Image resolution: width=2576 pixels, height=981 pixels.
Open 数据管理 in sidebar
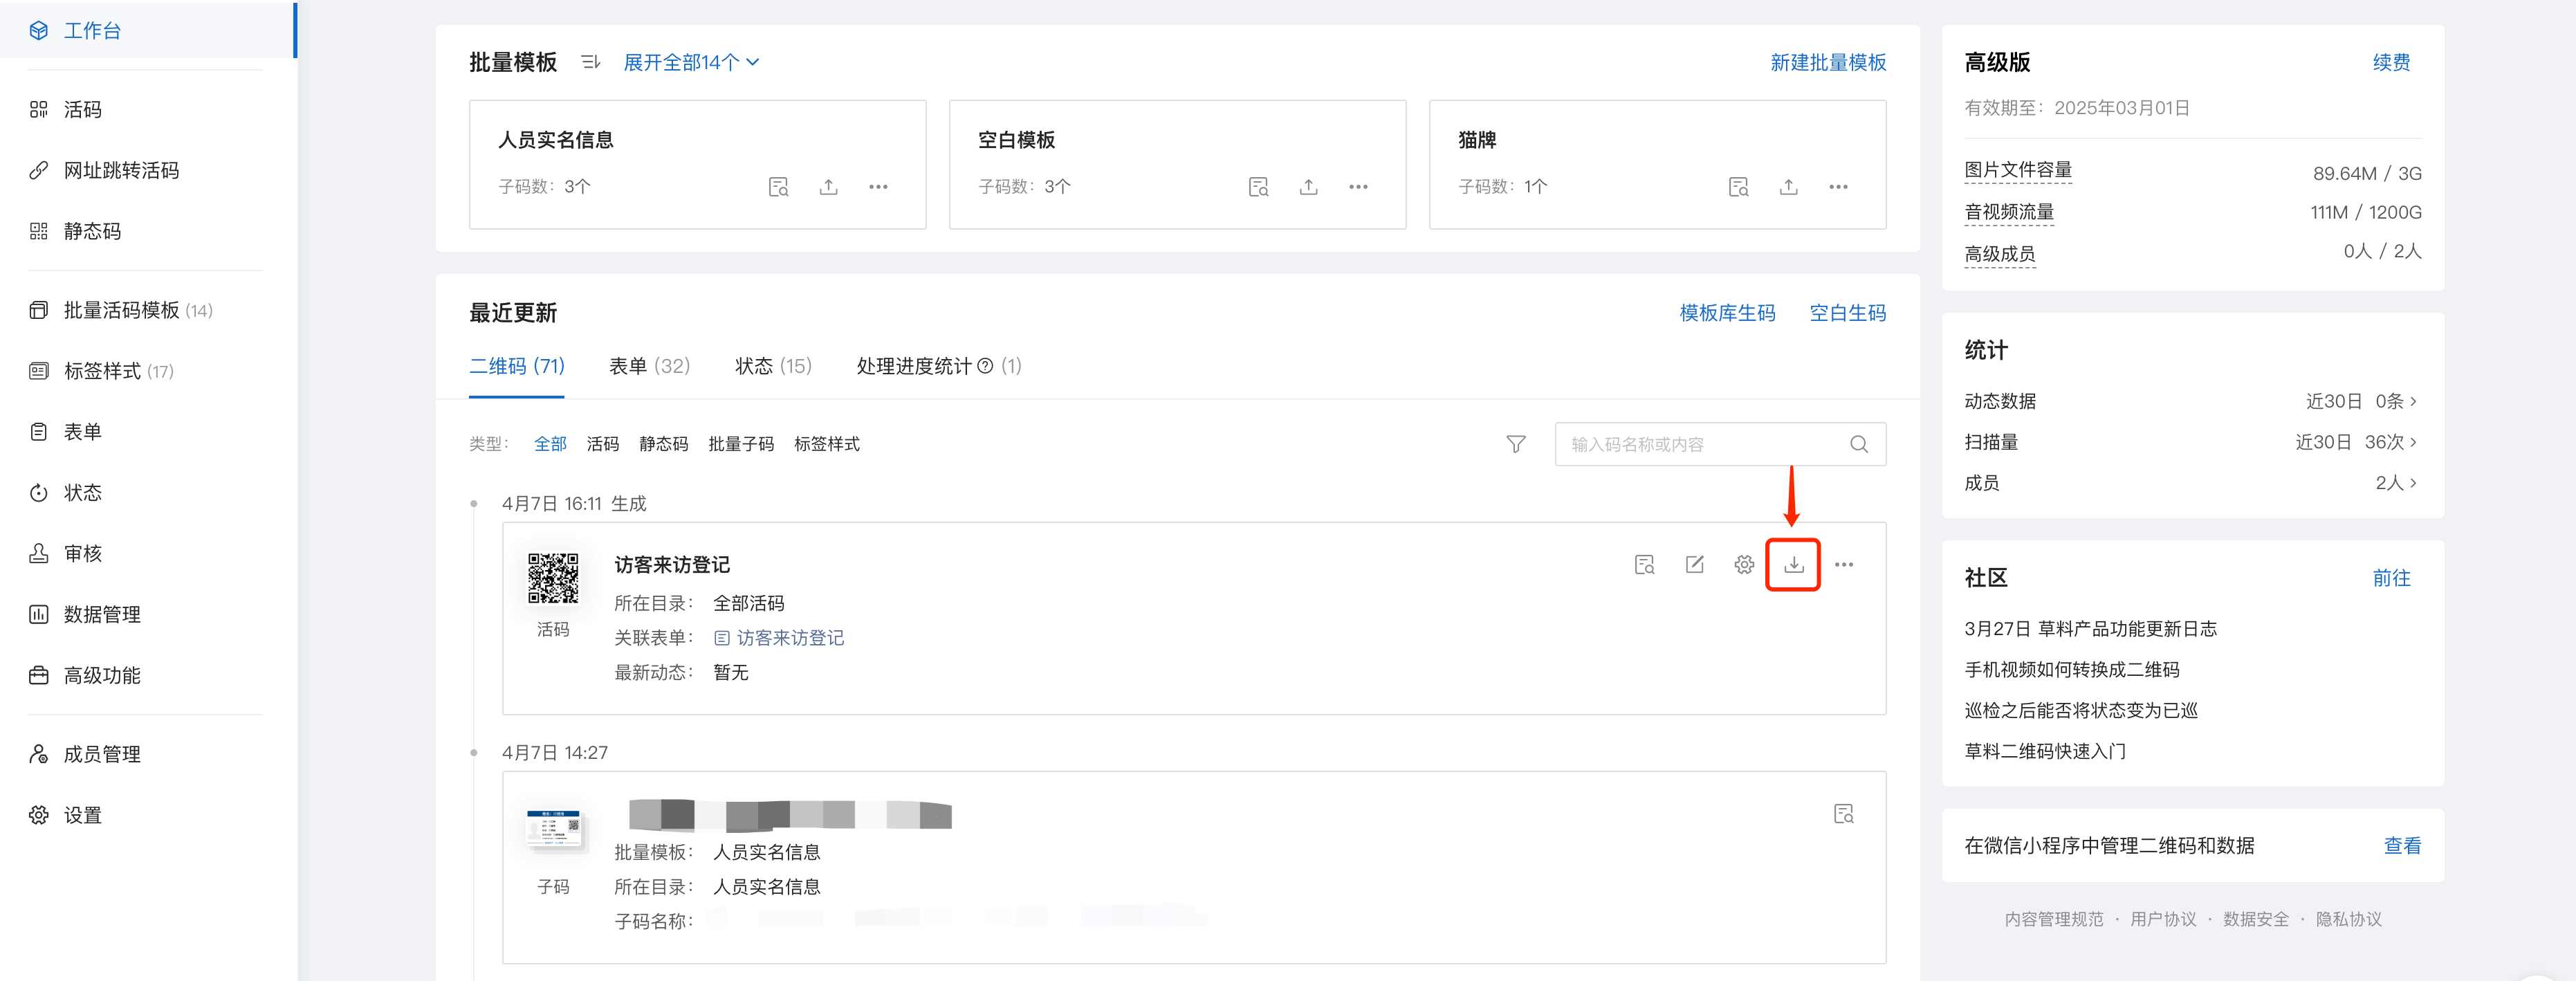click(101, 615)
